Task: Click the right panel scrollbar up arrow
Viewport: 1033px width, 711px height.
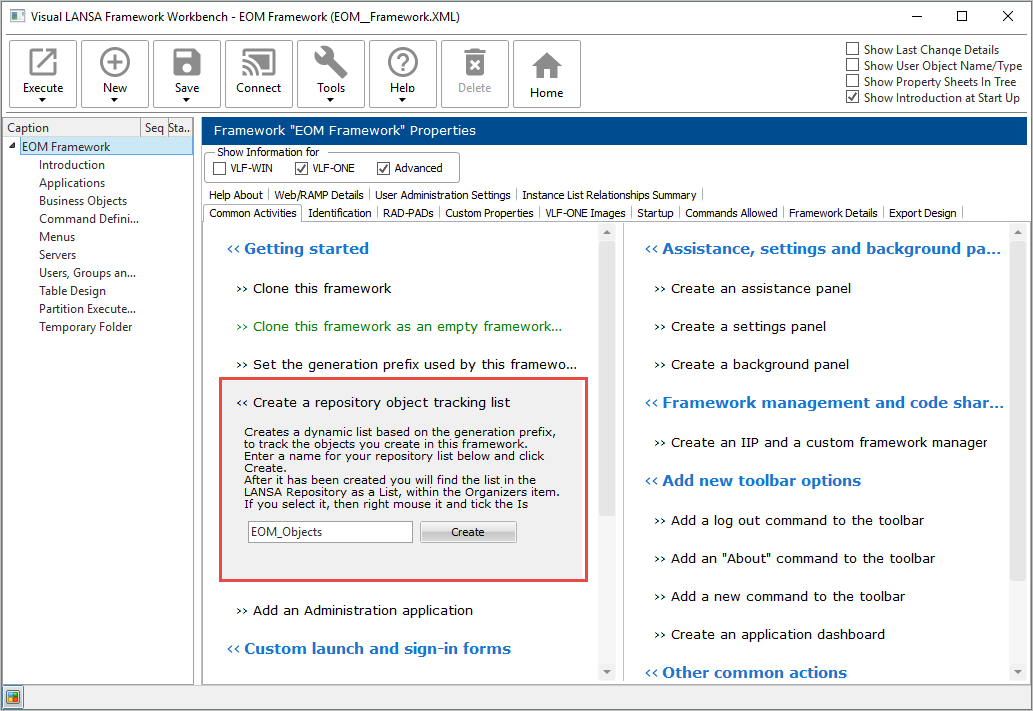Action: pos(1018,232)
